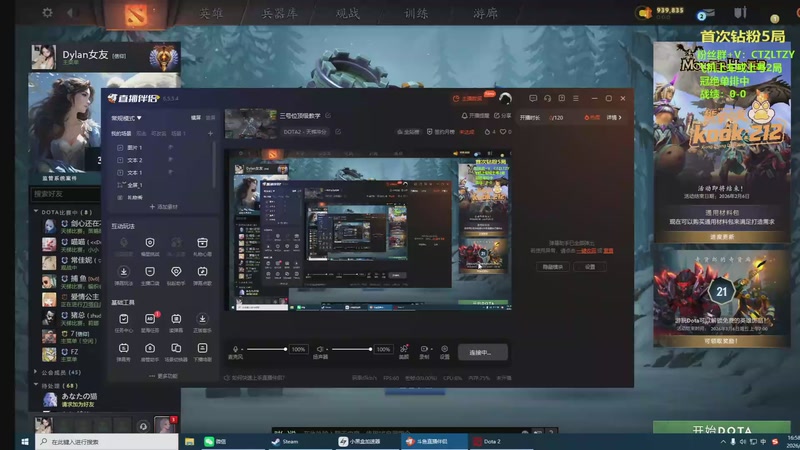
Task: Open beauty filter icon near record
Action: click(x=404, y=349)
